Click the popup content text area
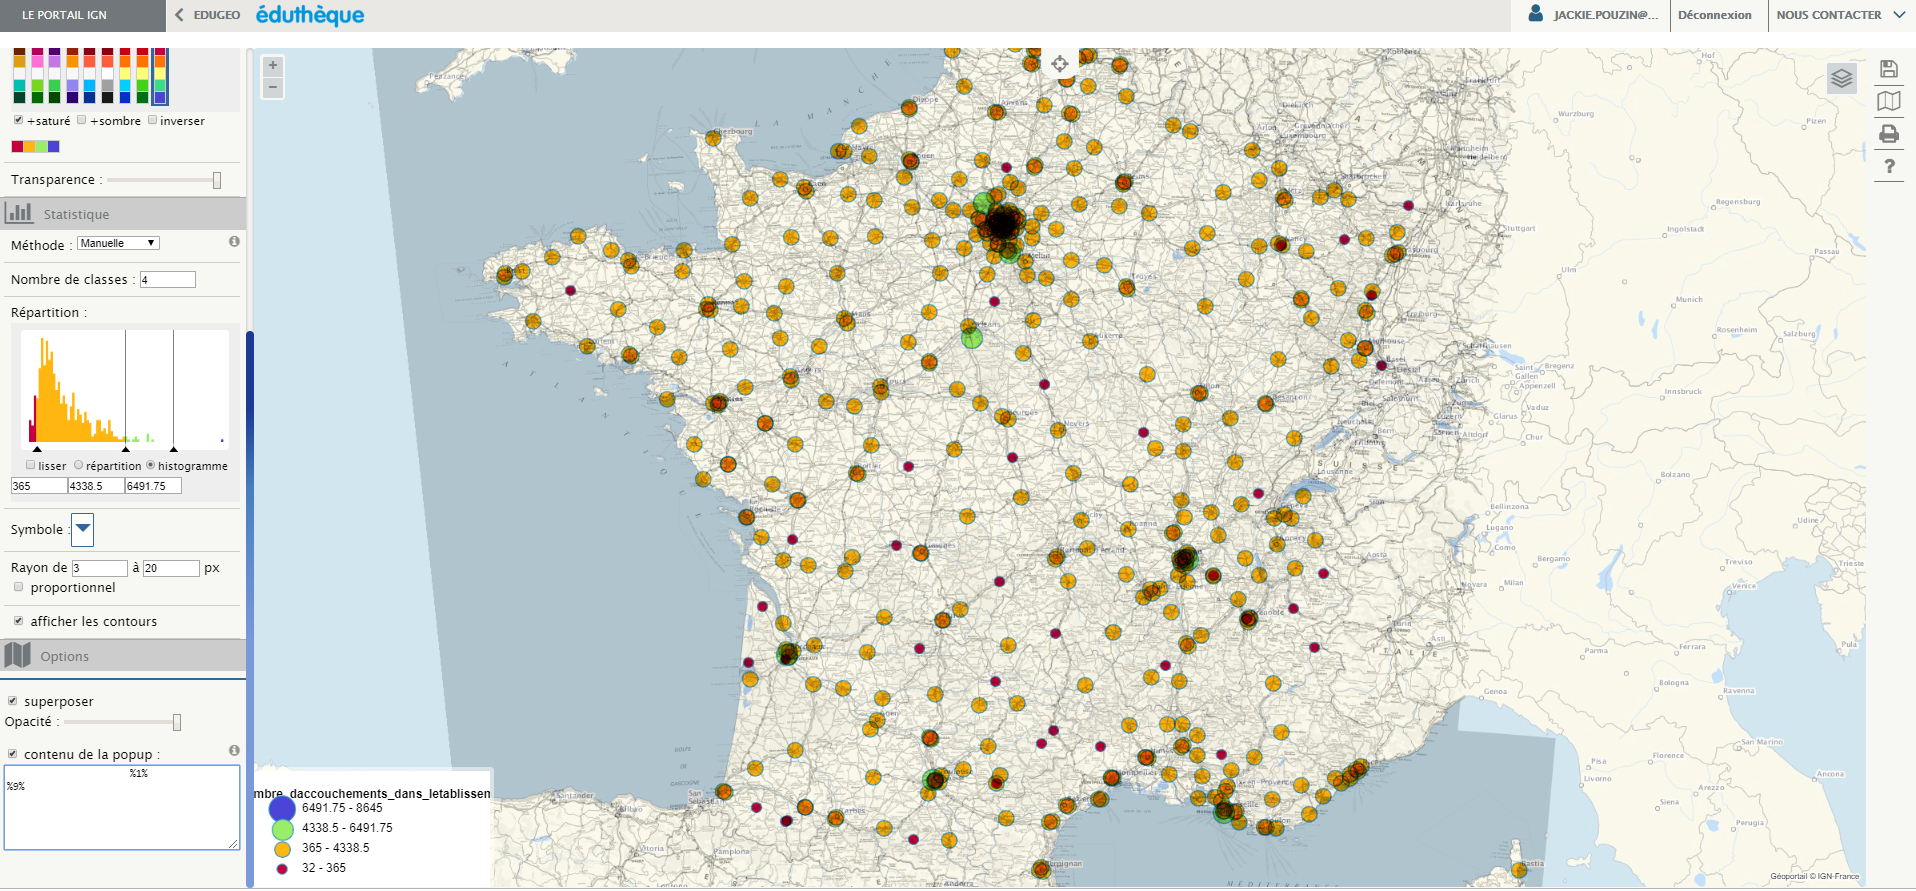The image size is (1916, 891). (x=122, y=808)
